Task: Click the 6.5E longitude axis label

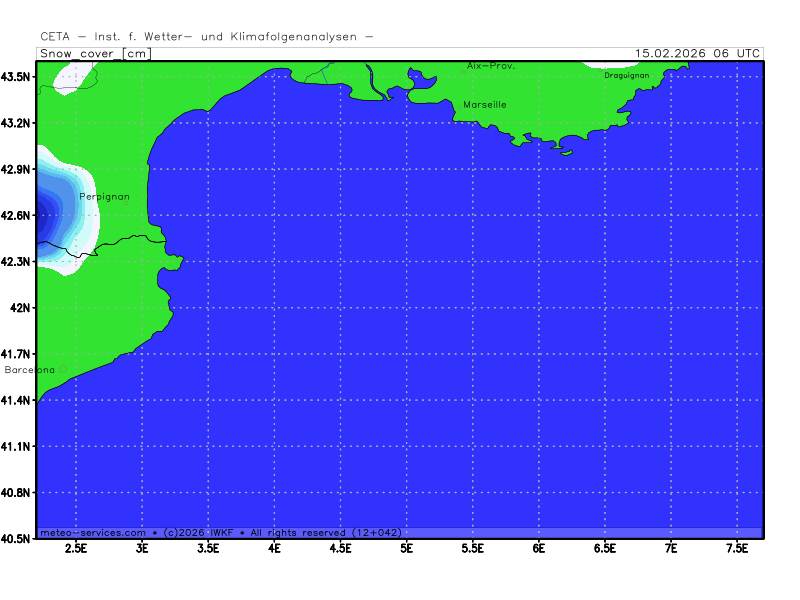Action: (605, 549)
